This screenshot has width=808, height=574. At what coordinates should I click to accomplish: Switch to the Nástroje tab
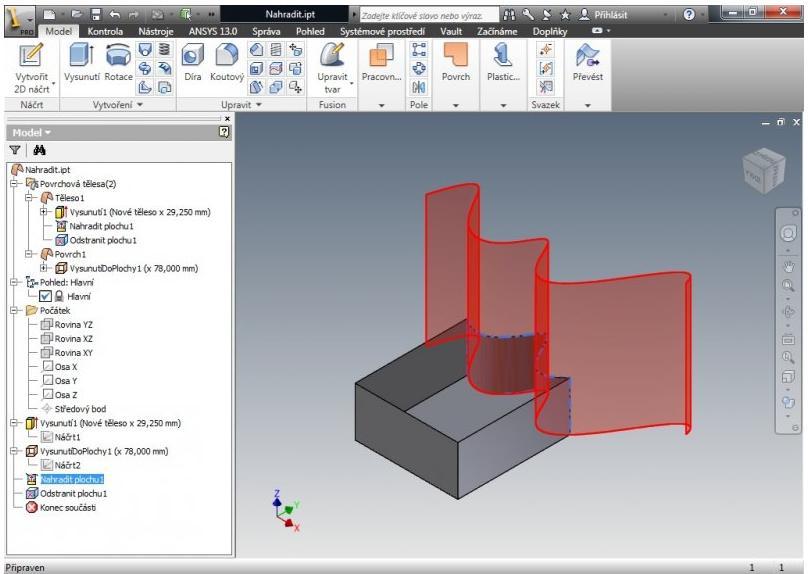156,31
